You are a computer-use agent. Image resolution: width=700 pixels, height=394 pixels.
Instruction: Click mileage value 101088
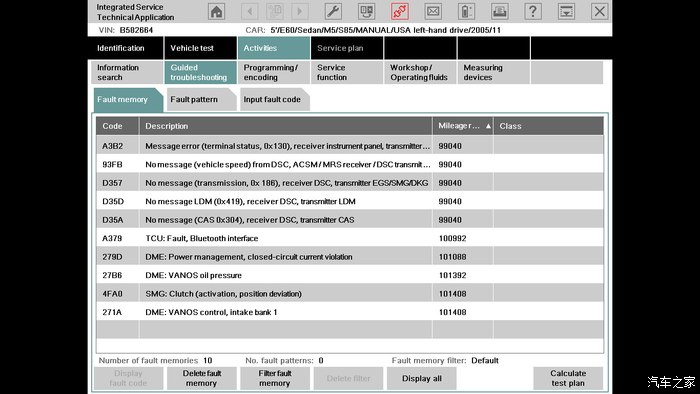(x=452, y=257)
